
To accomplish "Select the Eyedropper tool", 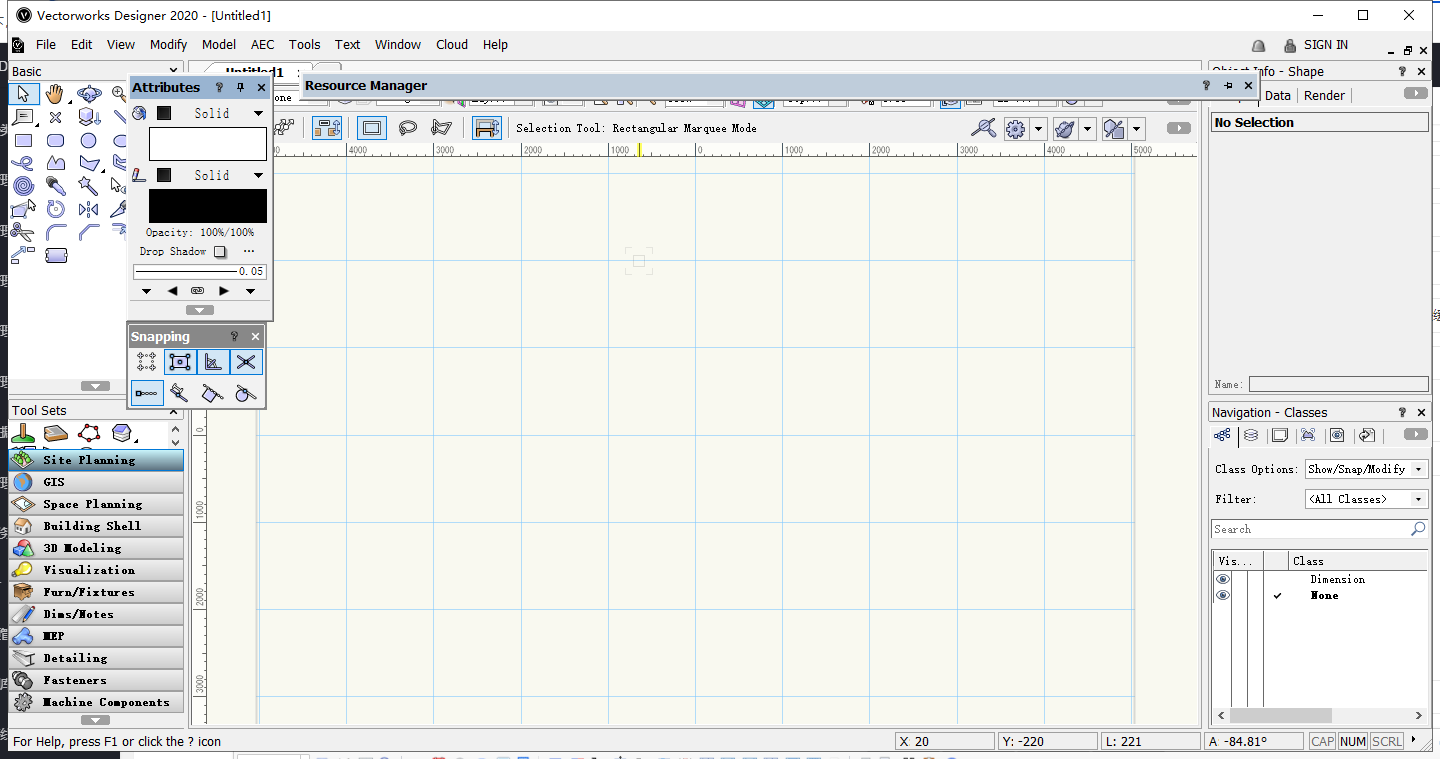I will [x=56, y=186].
